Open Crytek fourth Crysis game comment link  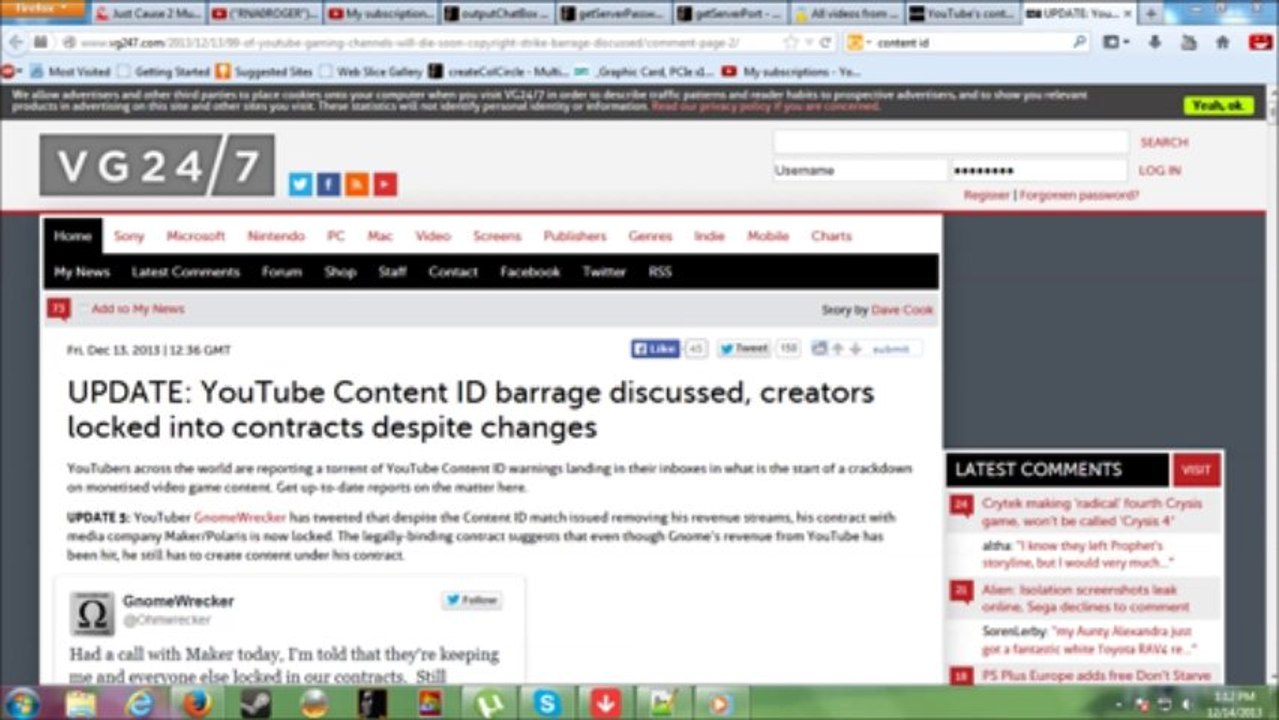coord(1092,512)
